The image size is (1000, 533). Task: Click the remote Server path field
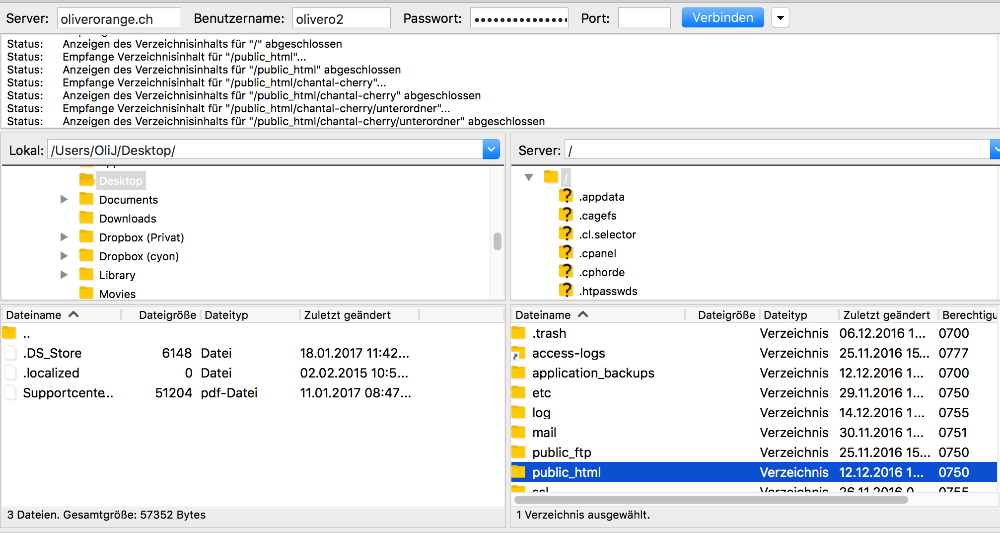[x=777, y=150]
